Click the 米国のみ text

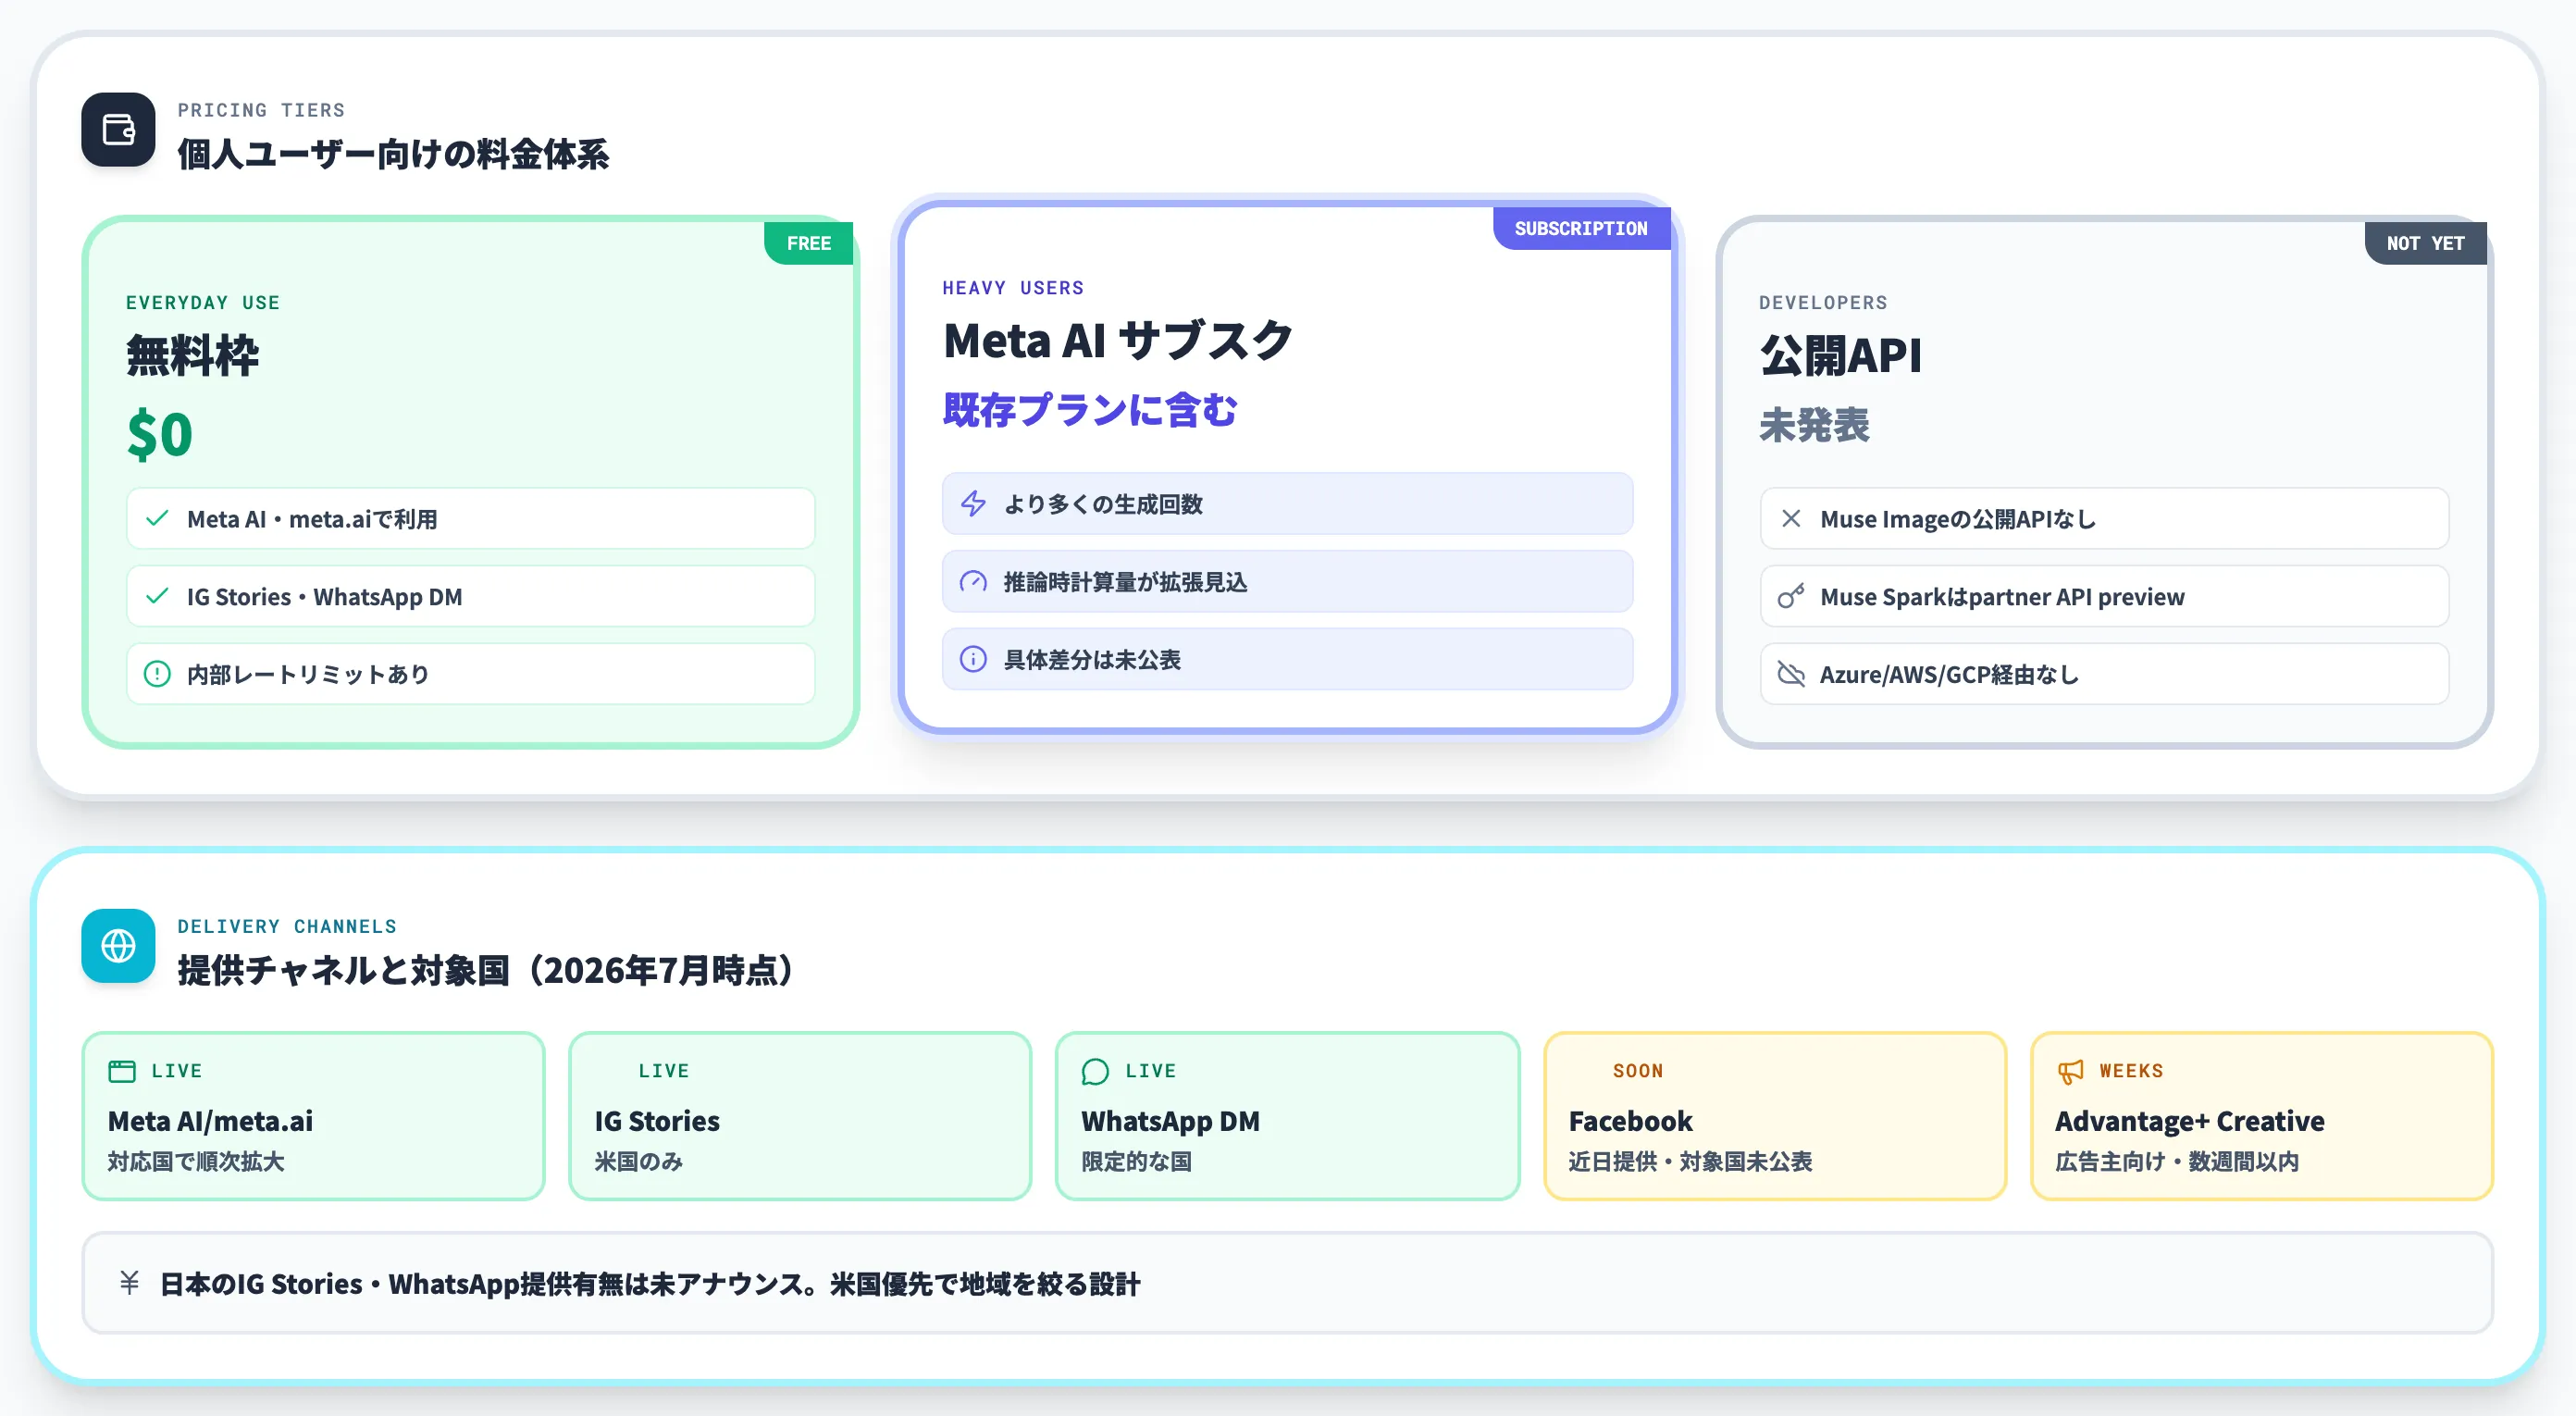pyautogui.click(x=639, y=1162)
